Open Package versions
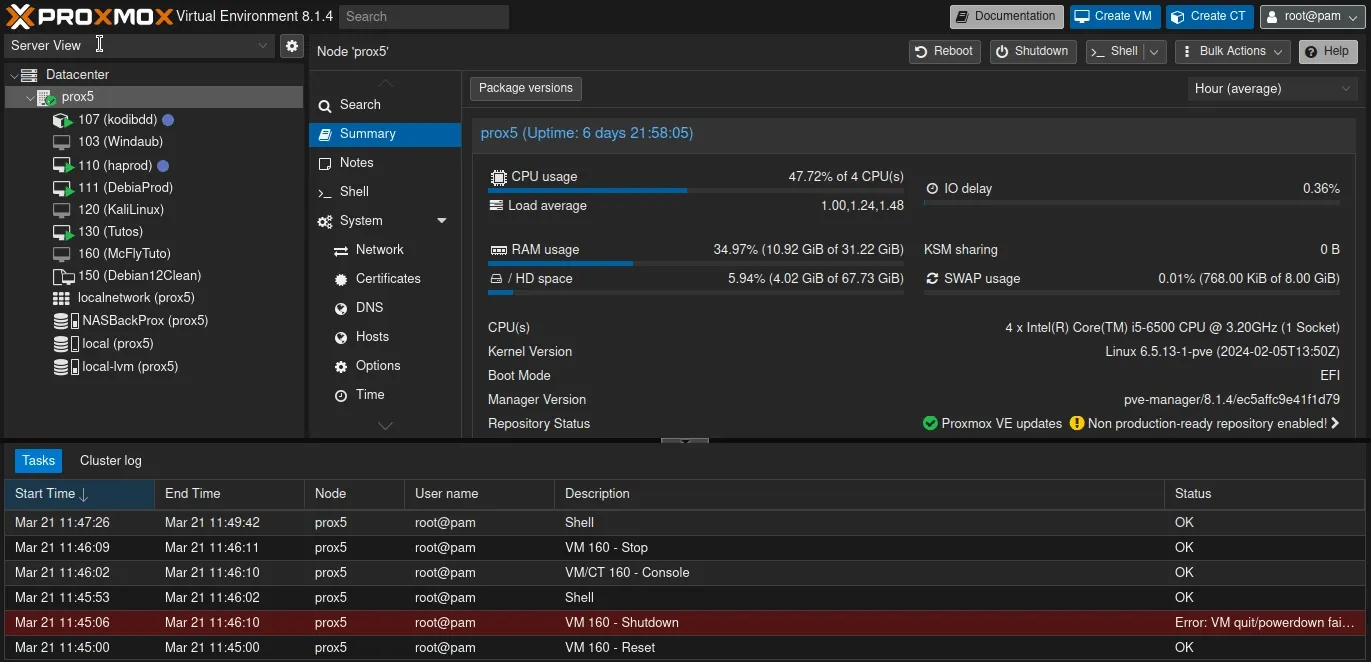The height and width of the screenshot is (662, 1371). pyautogui.click(x=525, y=88)
